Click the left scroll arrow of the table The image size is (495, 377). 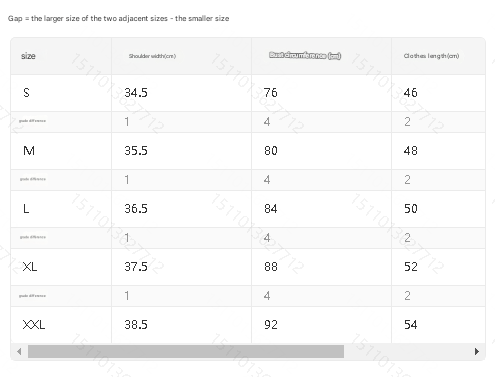(x=19, y=351)
